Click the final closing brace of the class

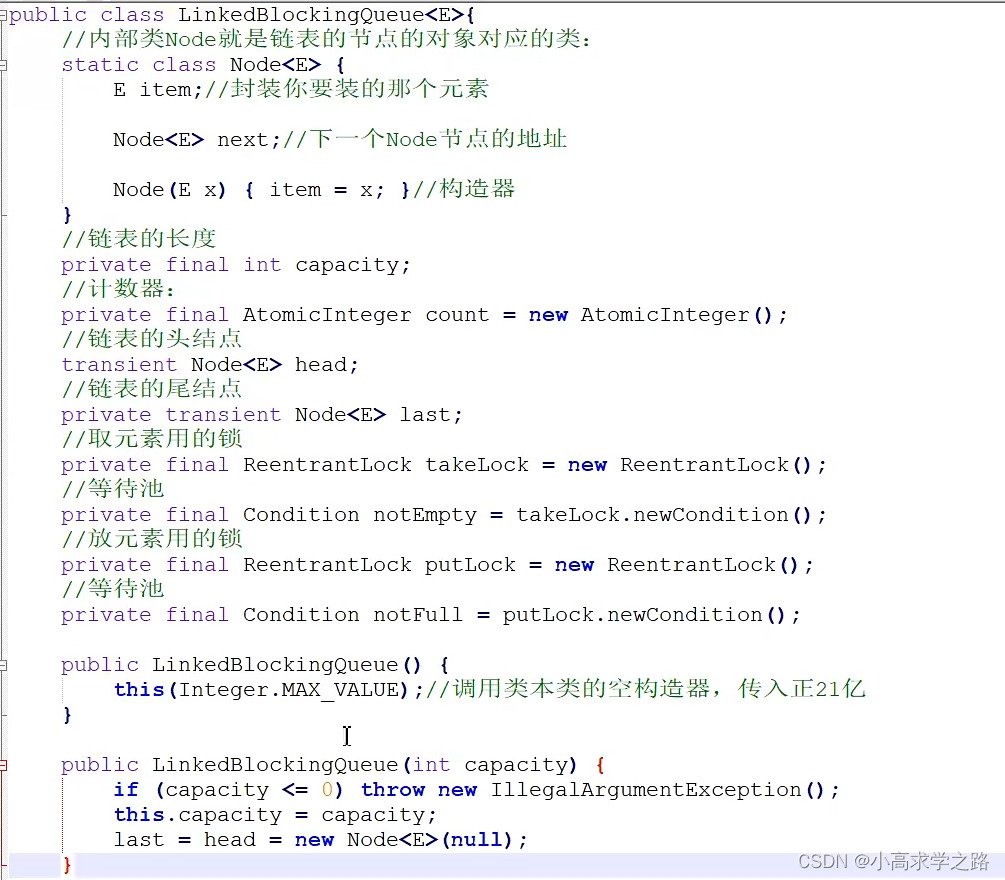(x=67, y=864)
